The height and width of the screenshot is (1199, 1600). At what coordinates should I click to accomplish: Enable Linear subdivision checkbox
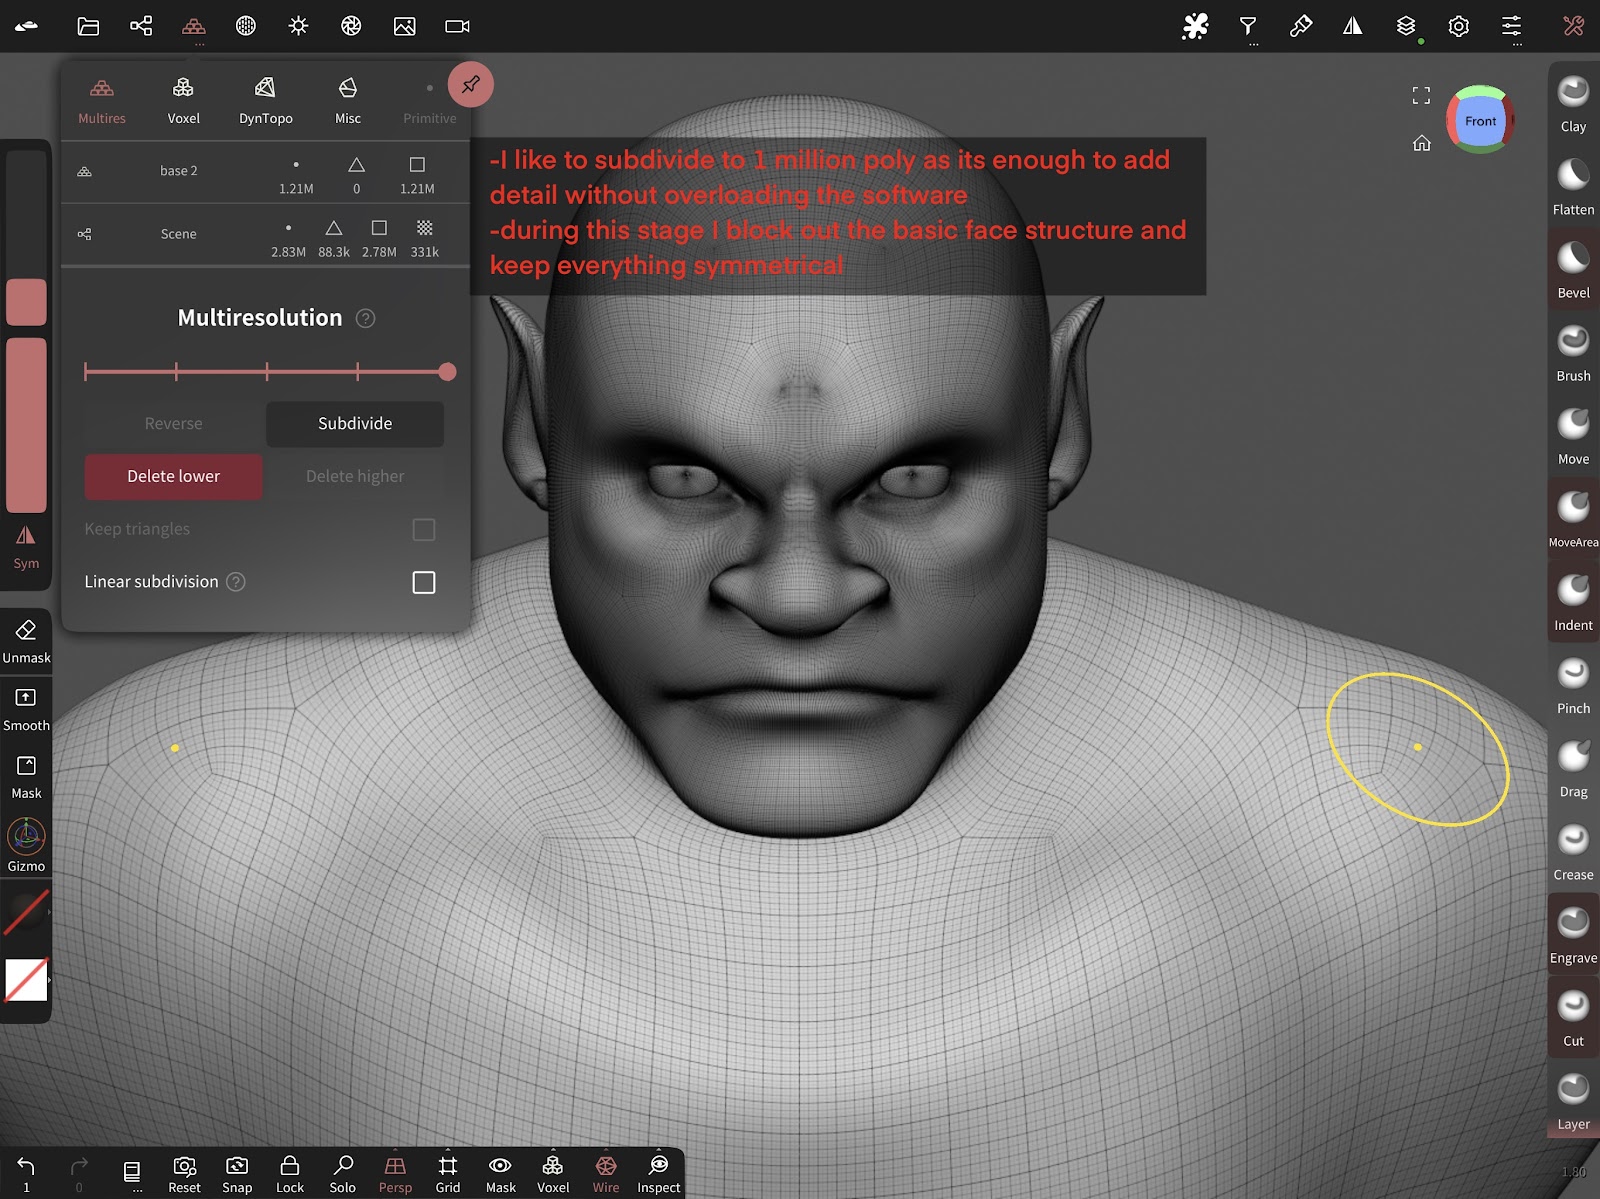[424, 582]
